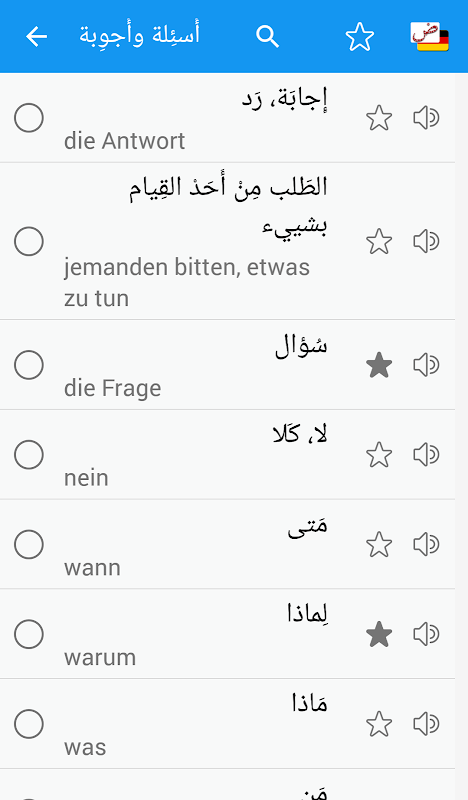
Task: Play audio for die Antwort
Action: click(x=426, y=118)
